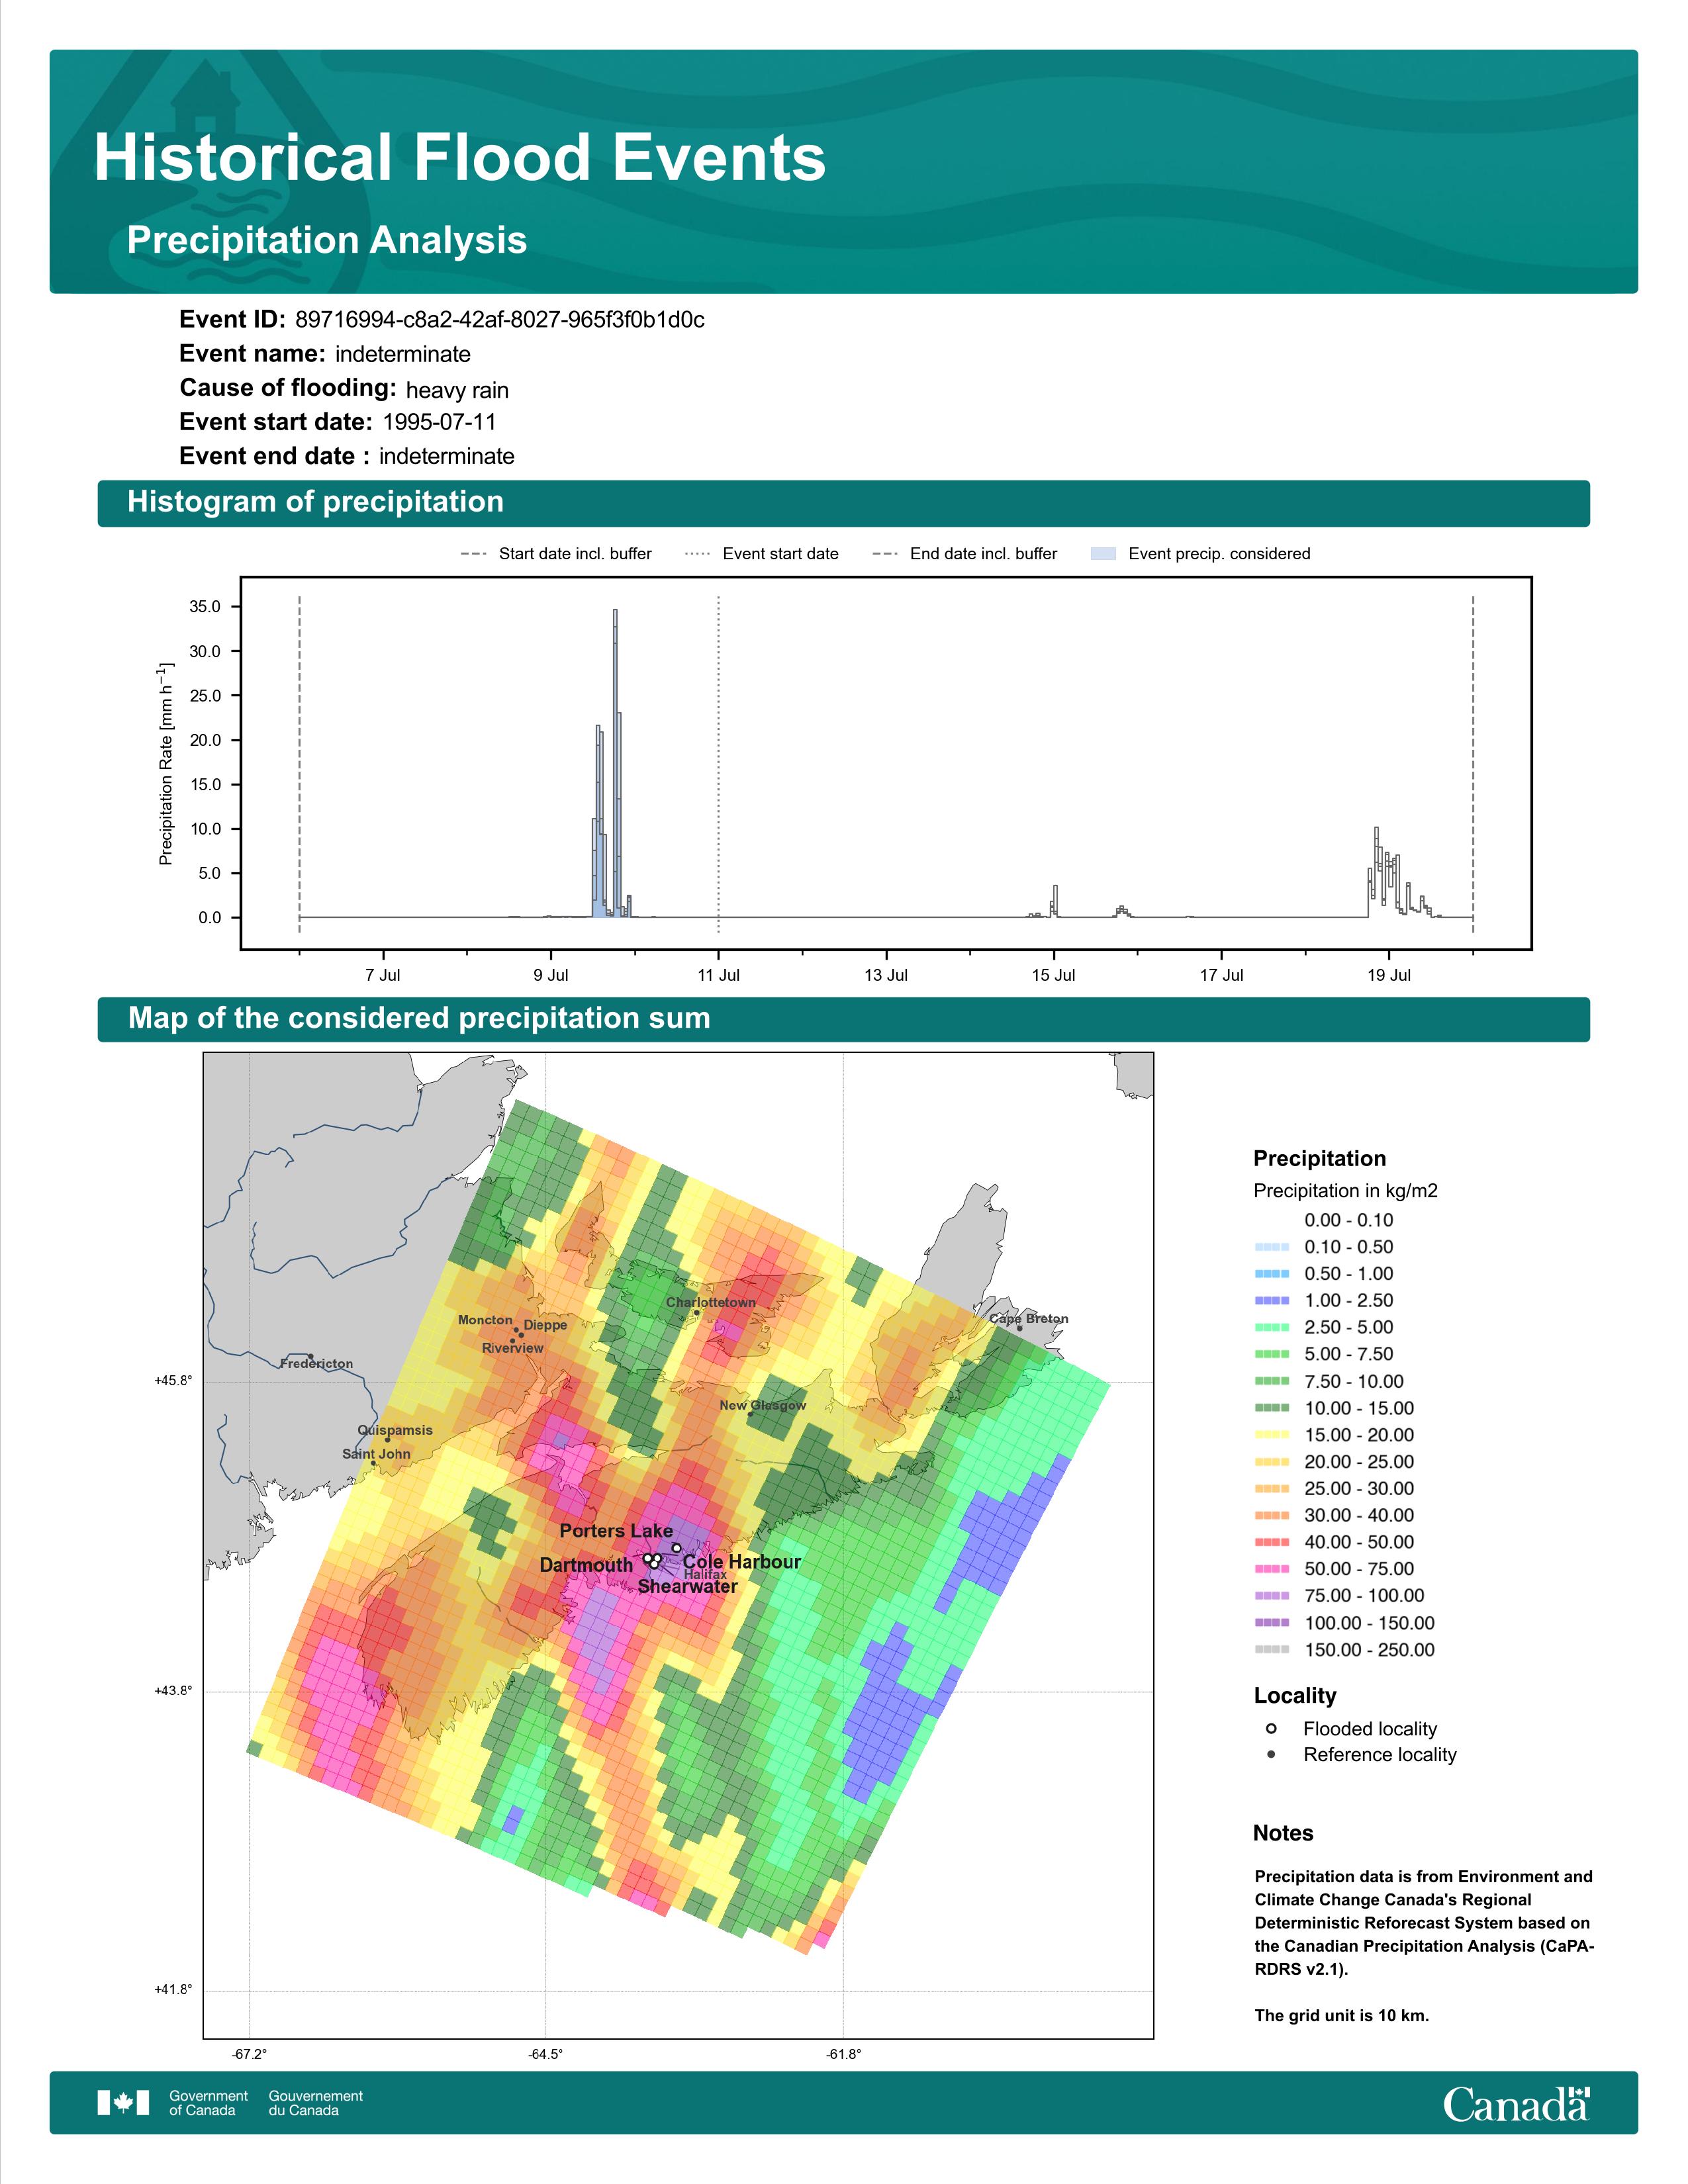Click the heavy rain cause value
This screenshot has height=2184, width=1688.
point(457,390)
